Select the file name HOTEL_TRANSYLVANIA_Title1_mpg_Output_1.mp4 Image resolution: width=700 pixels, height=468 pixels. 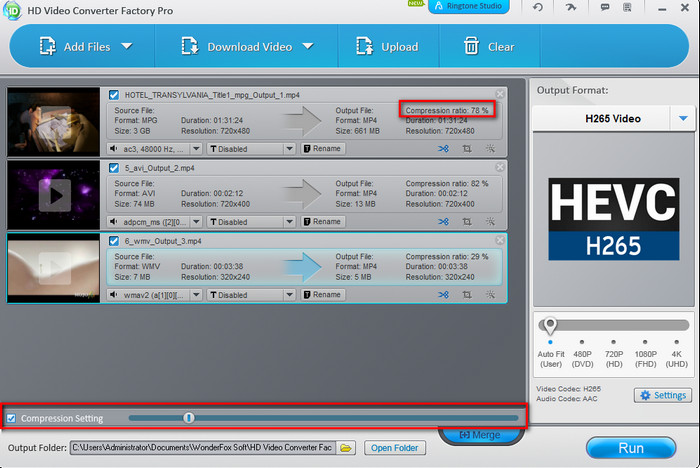click(x=212, y=95)
